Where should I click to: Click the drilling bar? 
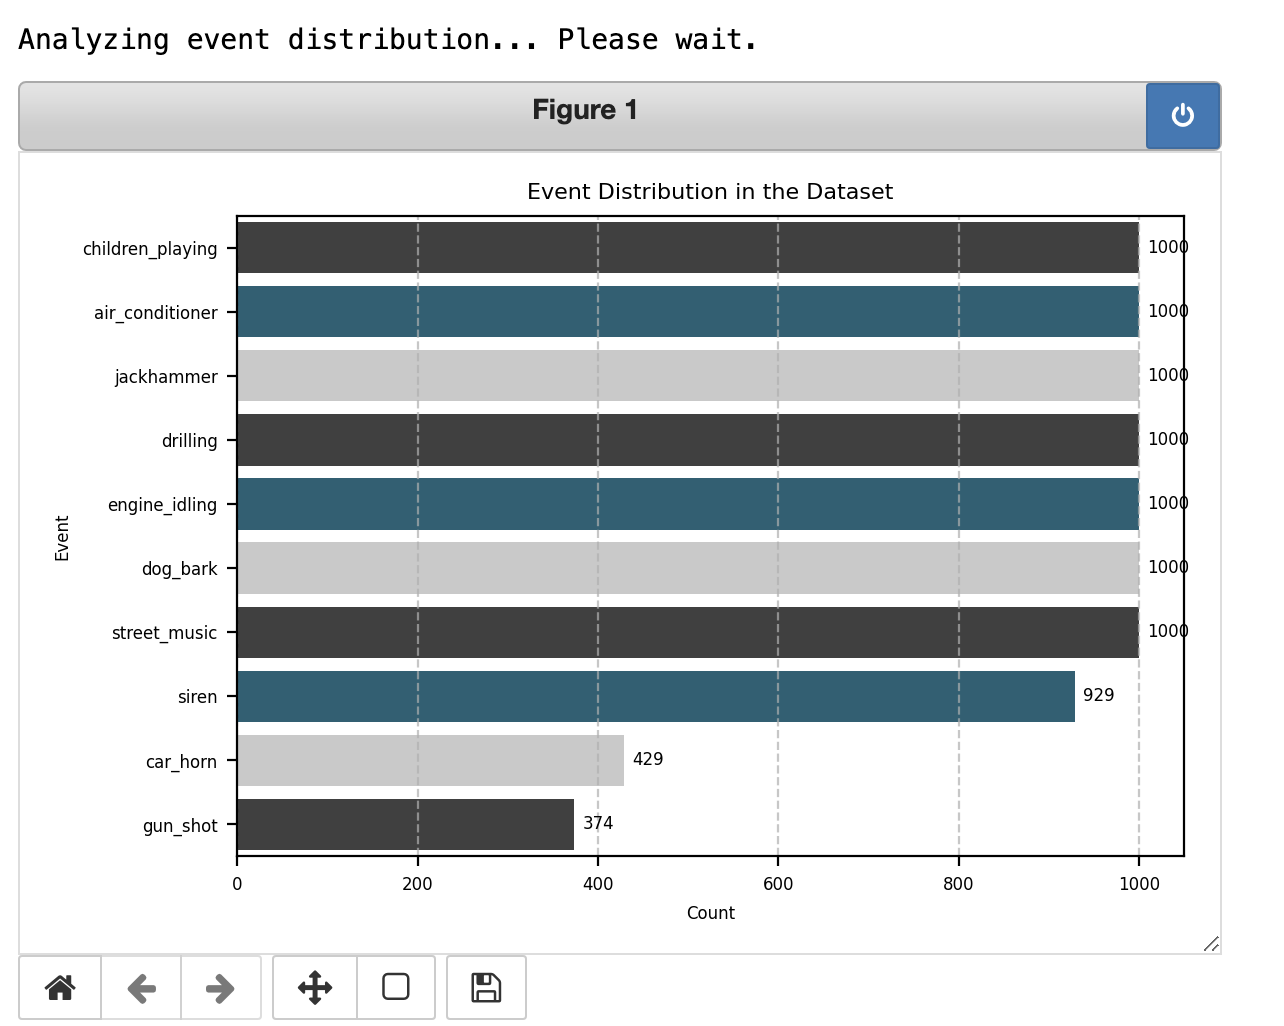pyautogui.click(x=688, y=440)
